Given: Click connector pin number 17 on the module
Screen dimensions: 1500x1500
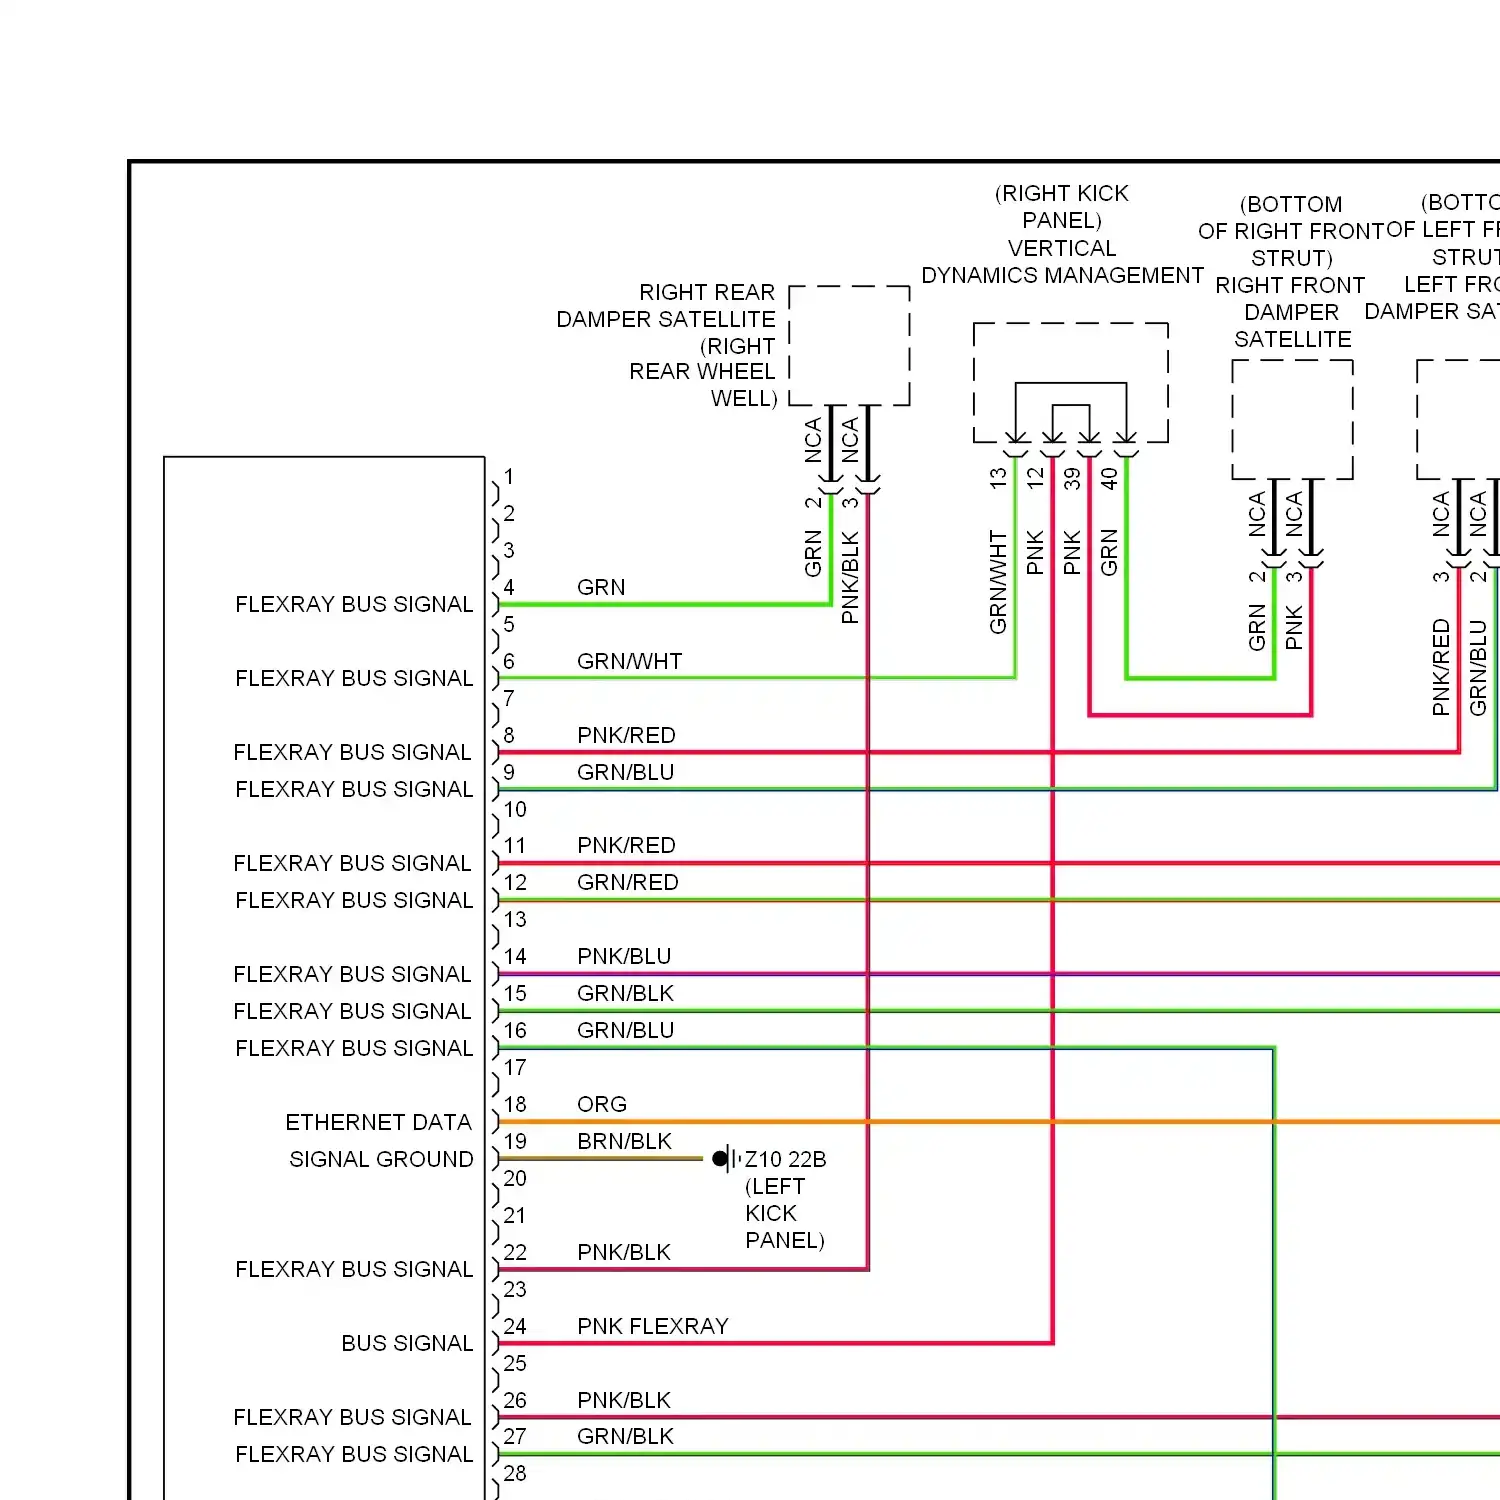Looking at the screenshot, I should click(515, 1067).
